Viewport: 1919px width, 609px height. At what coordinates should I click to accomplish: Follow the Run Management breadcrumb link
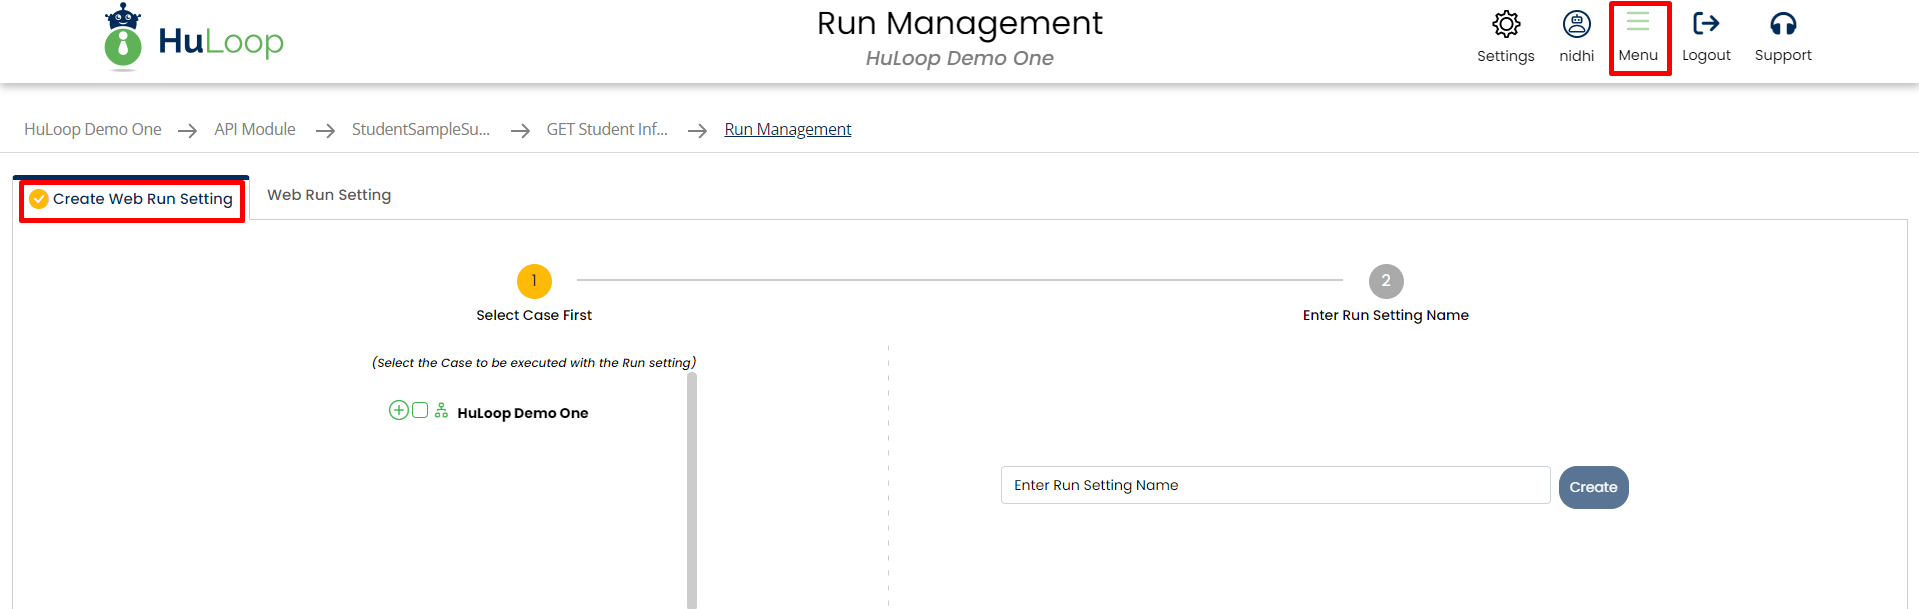pyautogui.click(x=787, y=129)
